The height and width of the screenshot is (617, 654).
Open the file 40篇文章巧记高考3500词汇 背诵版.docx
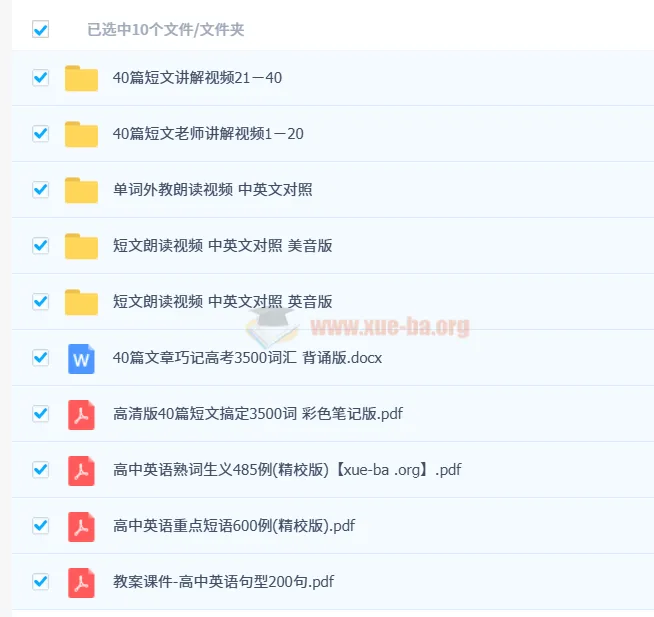(x=247, y=358)
